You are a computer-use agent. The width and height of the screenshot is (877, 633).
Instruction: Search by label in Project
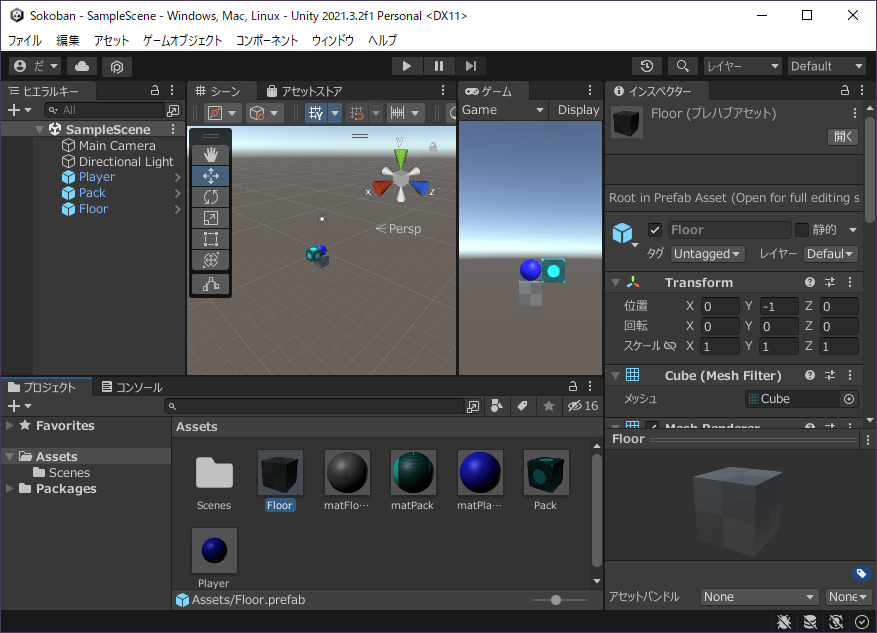click(x=522, y=406)
